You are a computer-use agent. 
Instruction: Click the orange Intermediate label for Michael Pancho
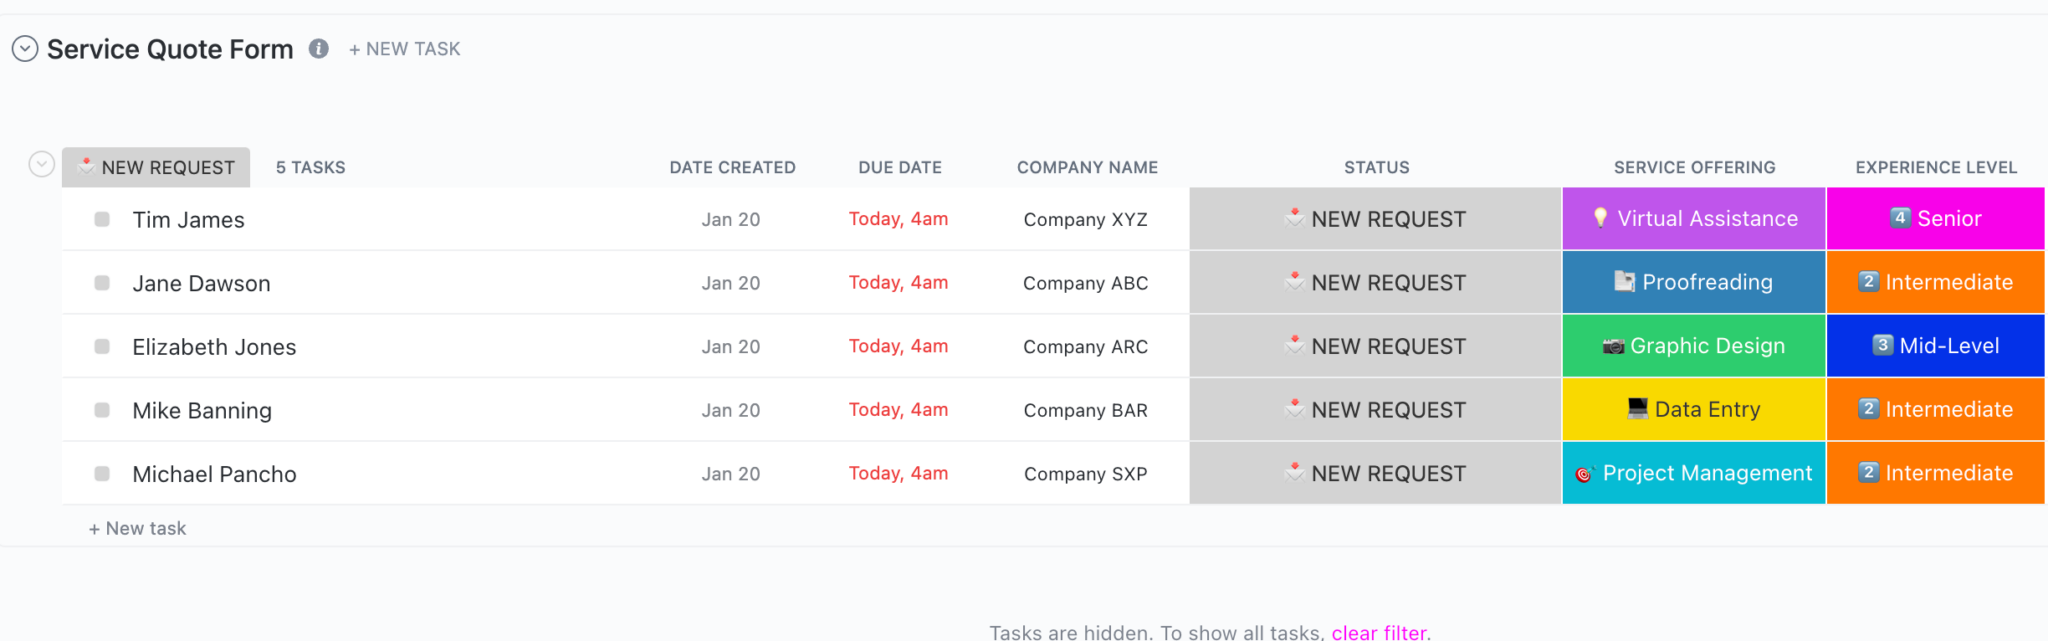click(x=1935, y=473)
